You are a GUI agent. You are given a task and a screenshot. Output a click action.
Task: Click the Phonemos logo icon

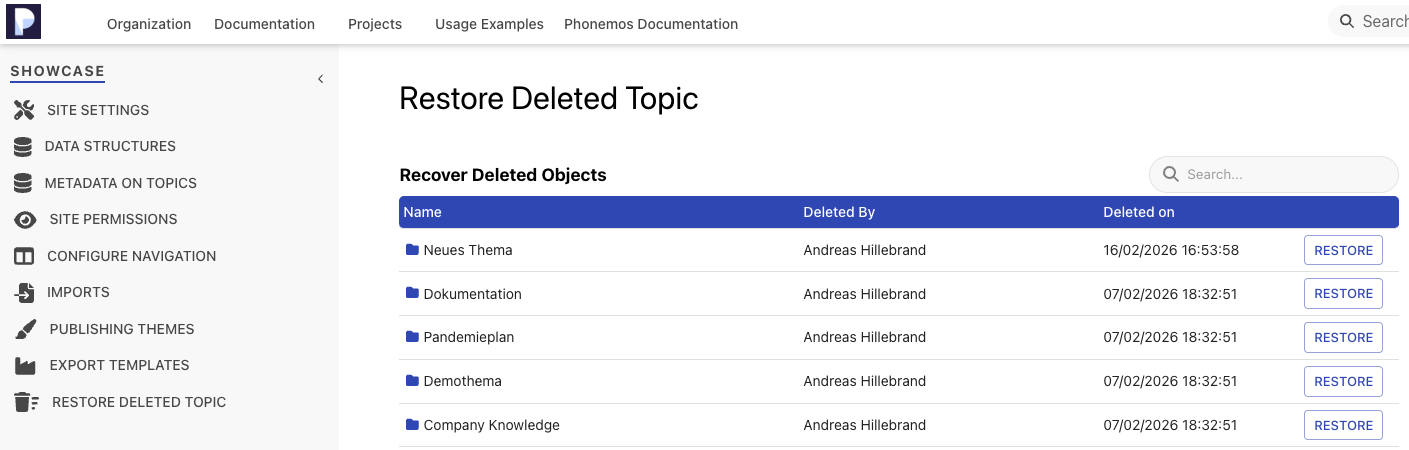(23, 21)
